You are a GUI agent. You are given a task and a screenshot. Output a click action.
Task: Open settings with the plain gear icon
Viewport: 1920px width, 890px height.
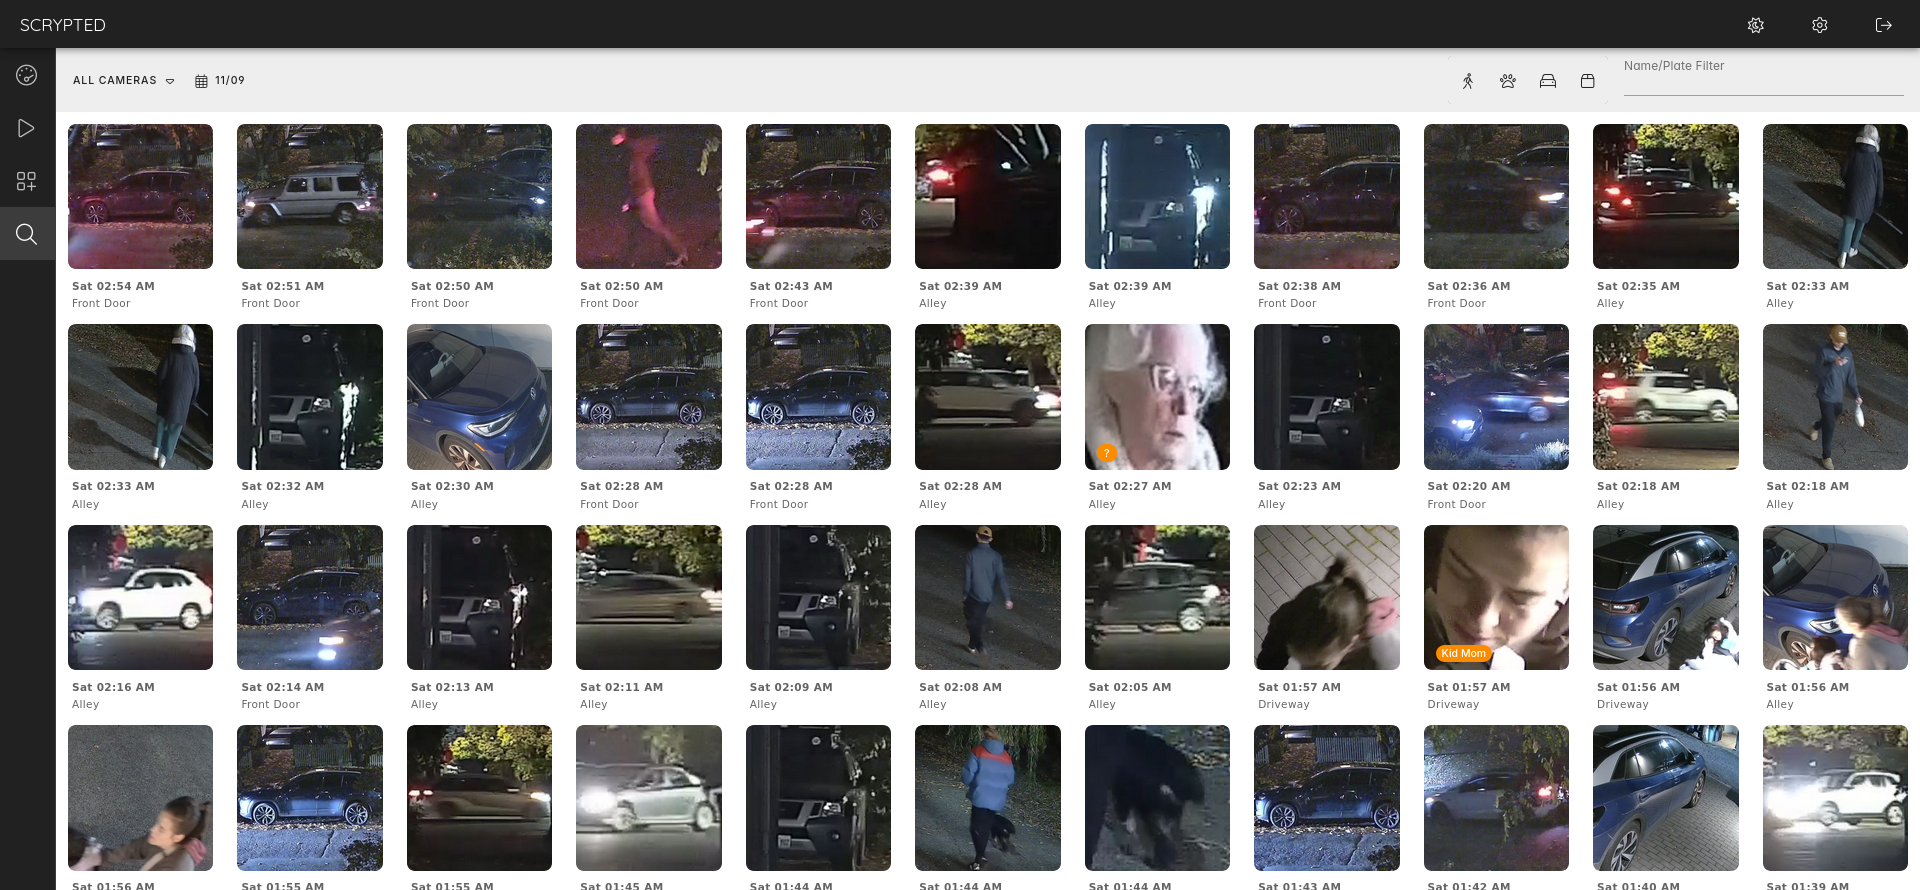[1820, 25]
